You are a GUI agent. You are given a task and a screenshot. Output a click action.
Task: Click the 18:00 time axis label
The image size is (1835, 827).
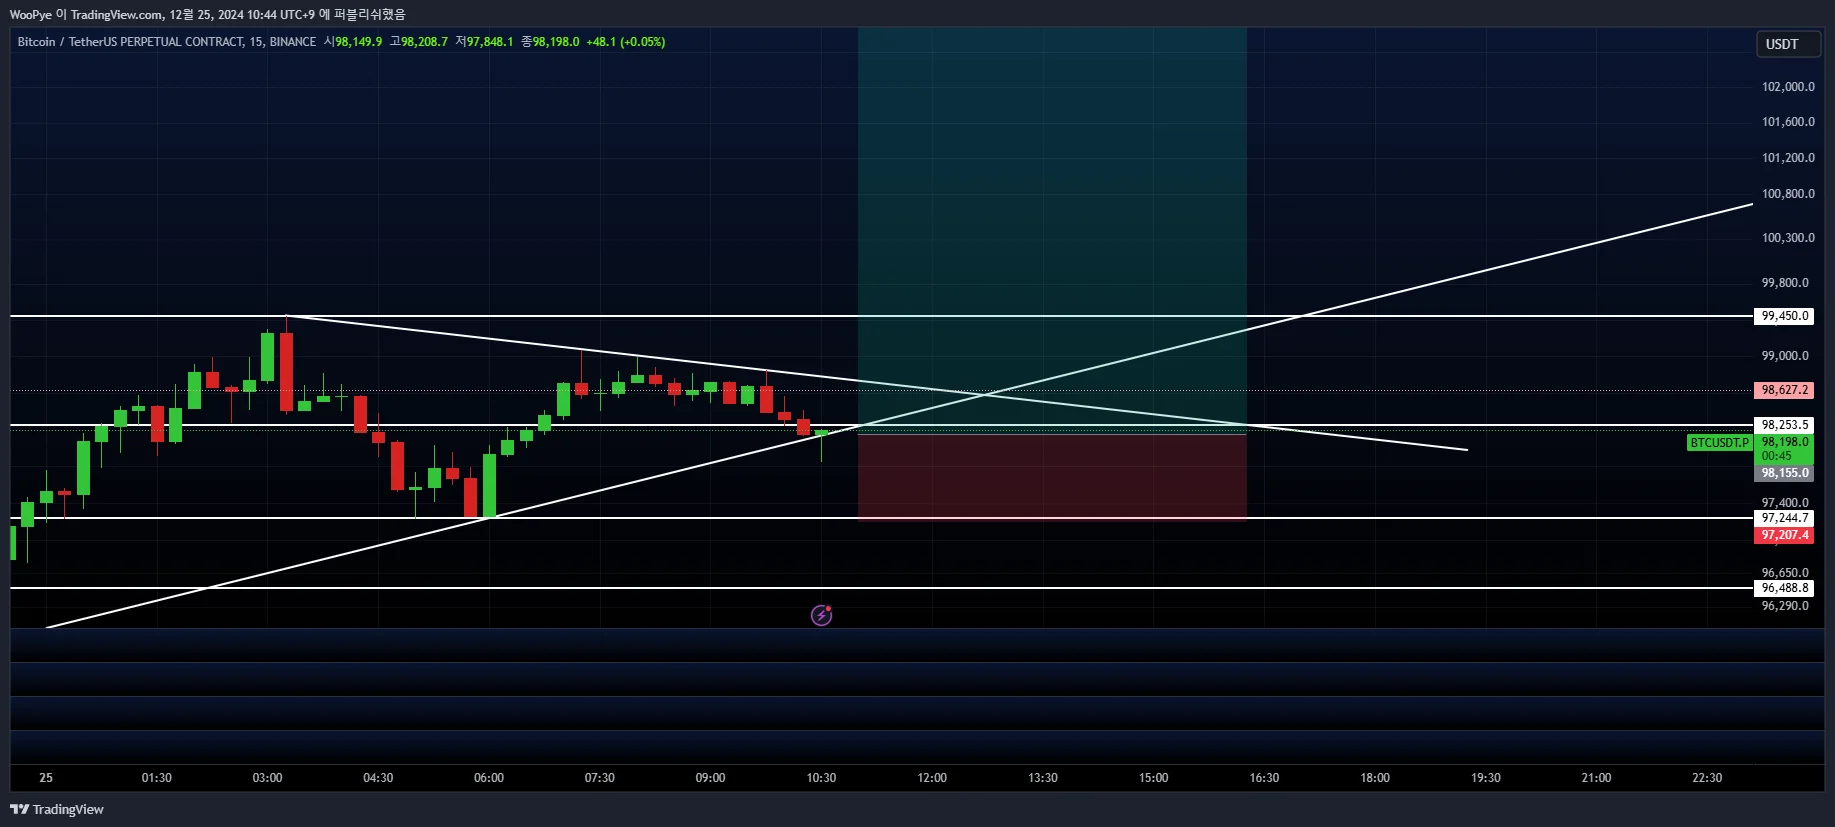coord(1375,778)
